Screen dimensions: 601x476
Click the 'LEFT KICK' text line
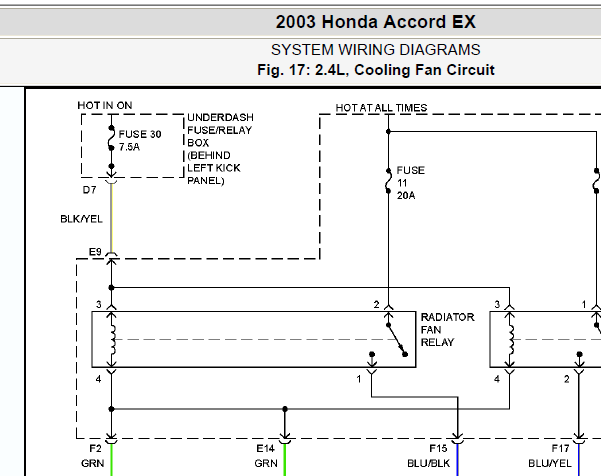point(213,168)
